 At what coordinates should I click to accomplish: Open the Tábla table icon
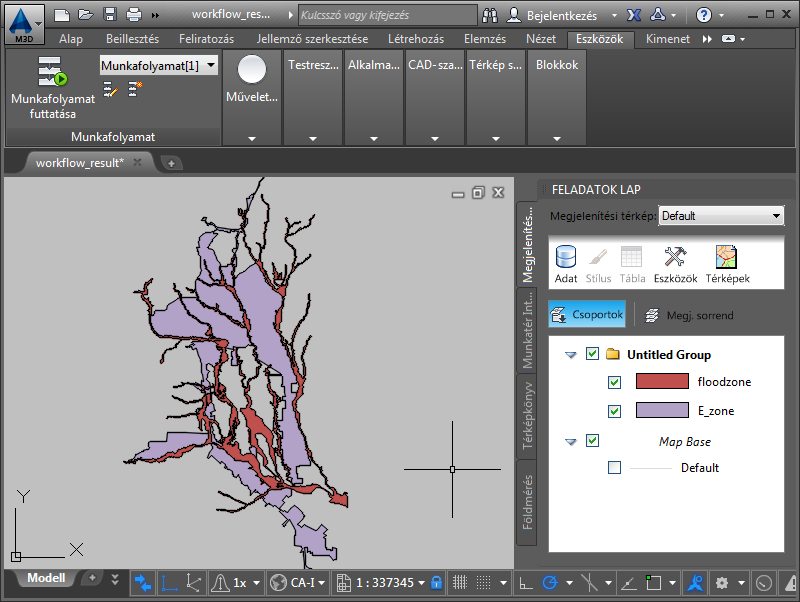point(631,264)
